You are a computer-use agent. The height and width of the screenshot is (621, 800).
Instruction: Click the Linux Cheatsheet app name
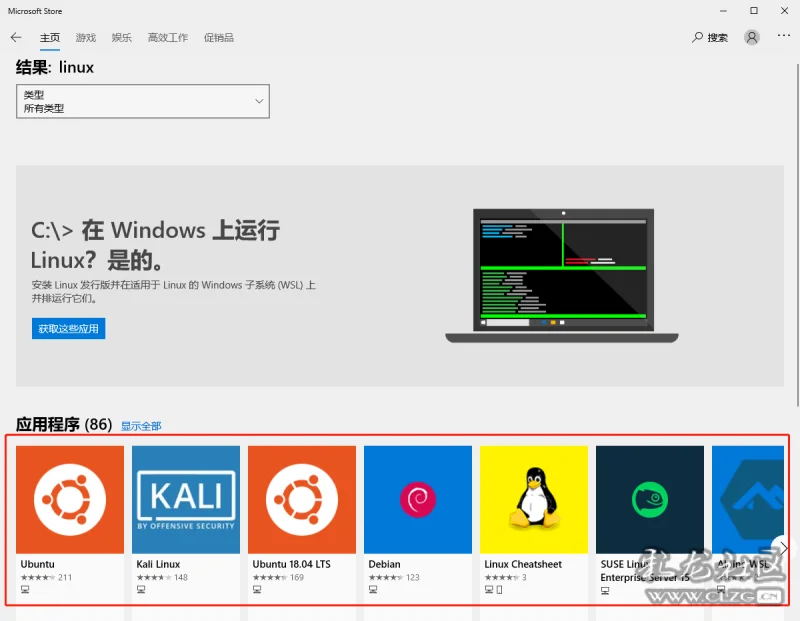tap(523, 564)
